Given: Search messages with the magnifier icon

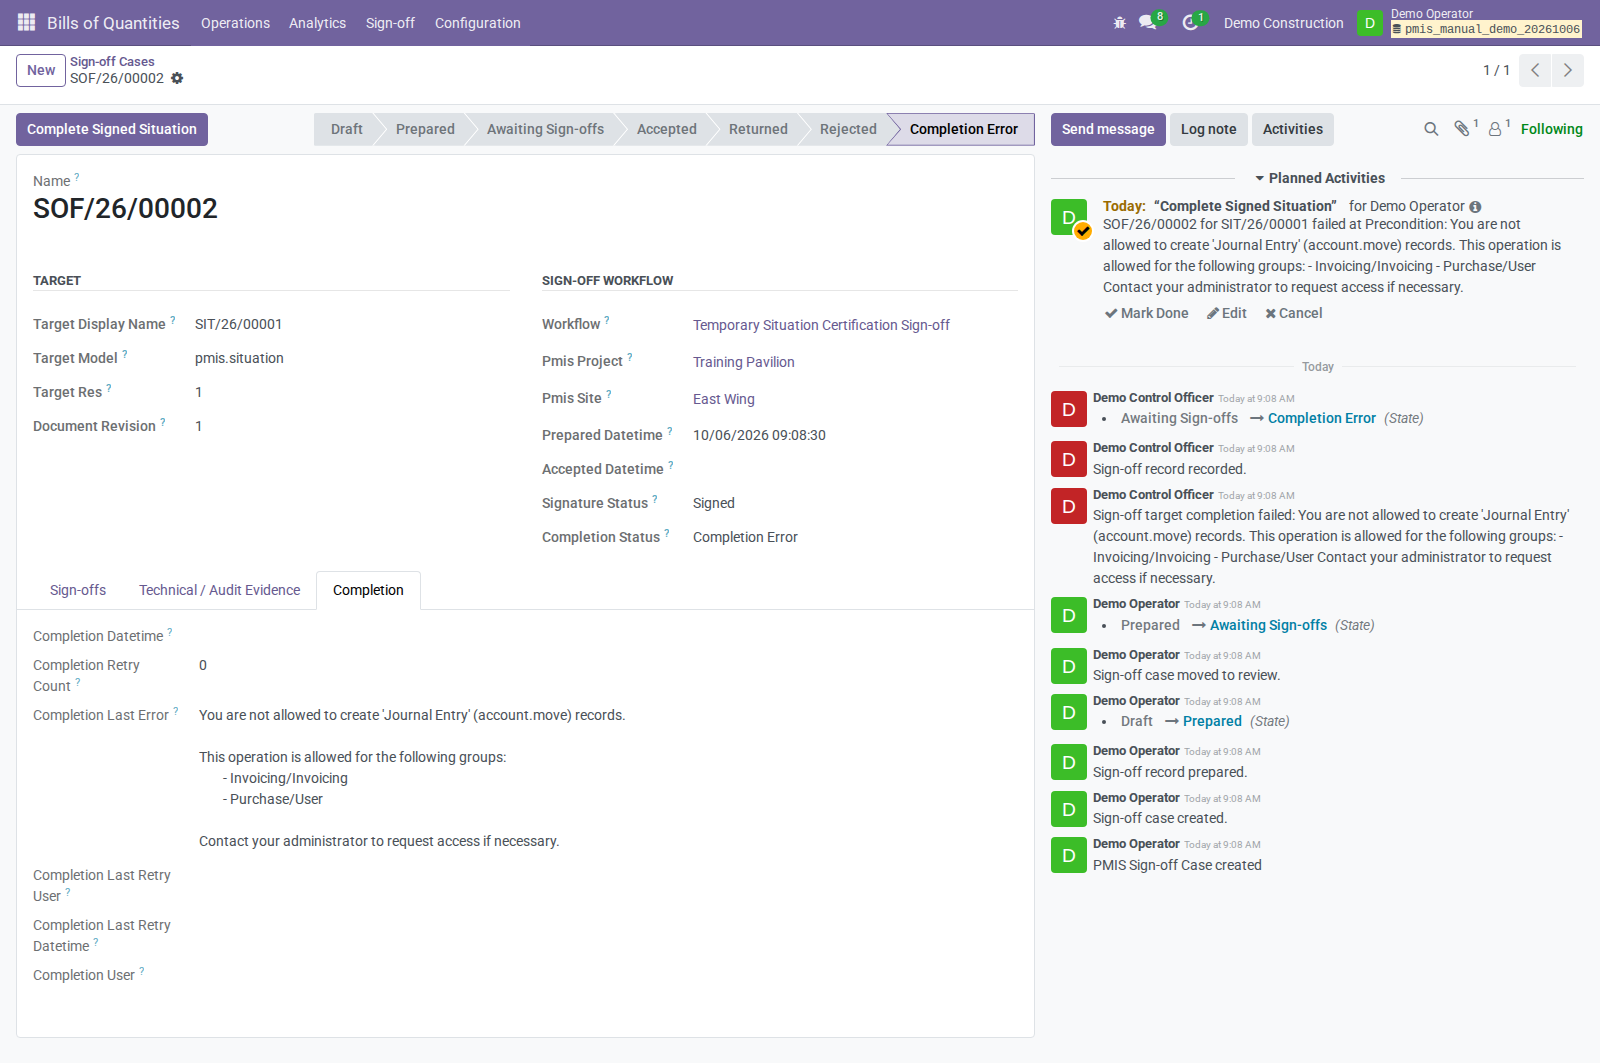Looking at the screenshot, I should (1431, 129).
